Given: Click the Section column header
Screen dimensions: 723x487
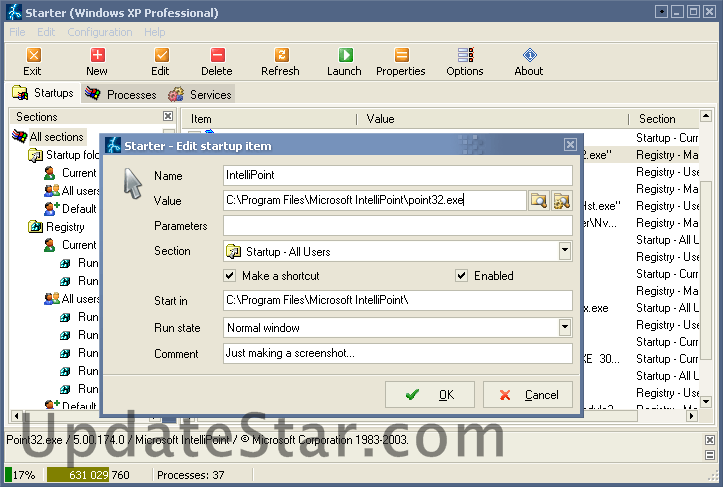Looking at the screenshot, I should click(x=664, y=119).
